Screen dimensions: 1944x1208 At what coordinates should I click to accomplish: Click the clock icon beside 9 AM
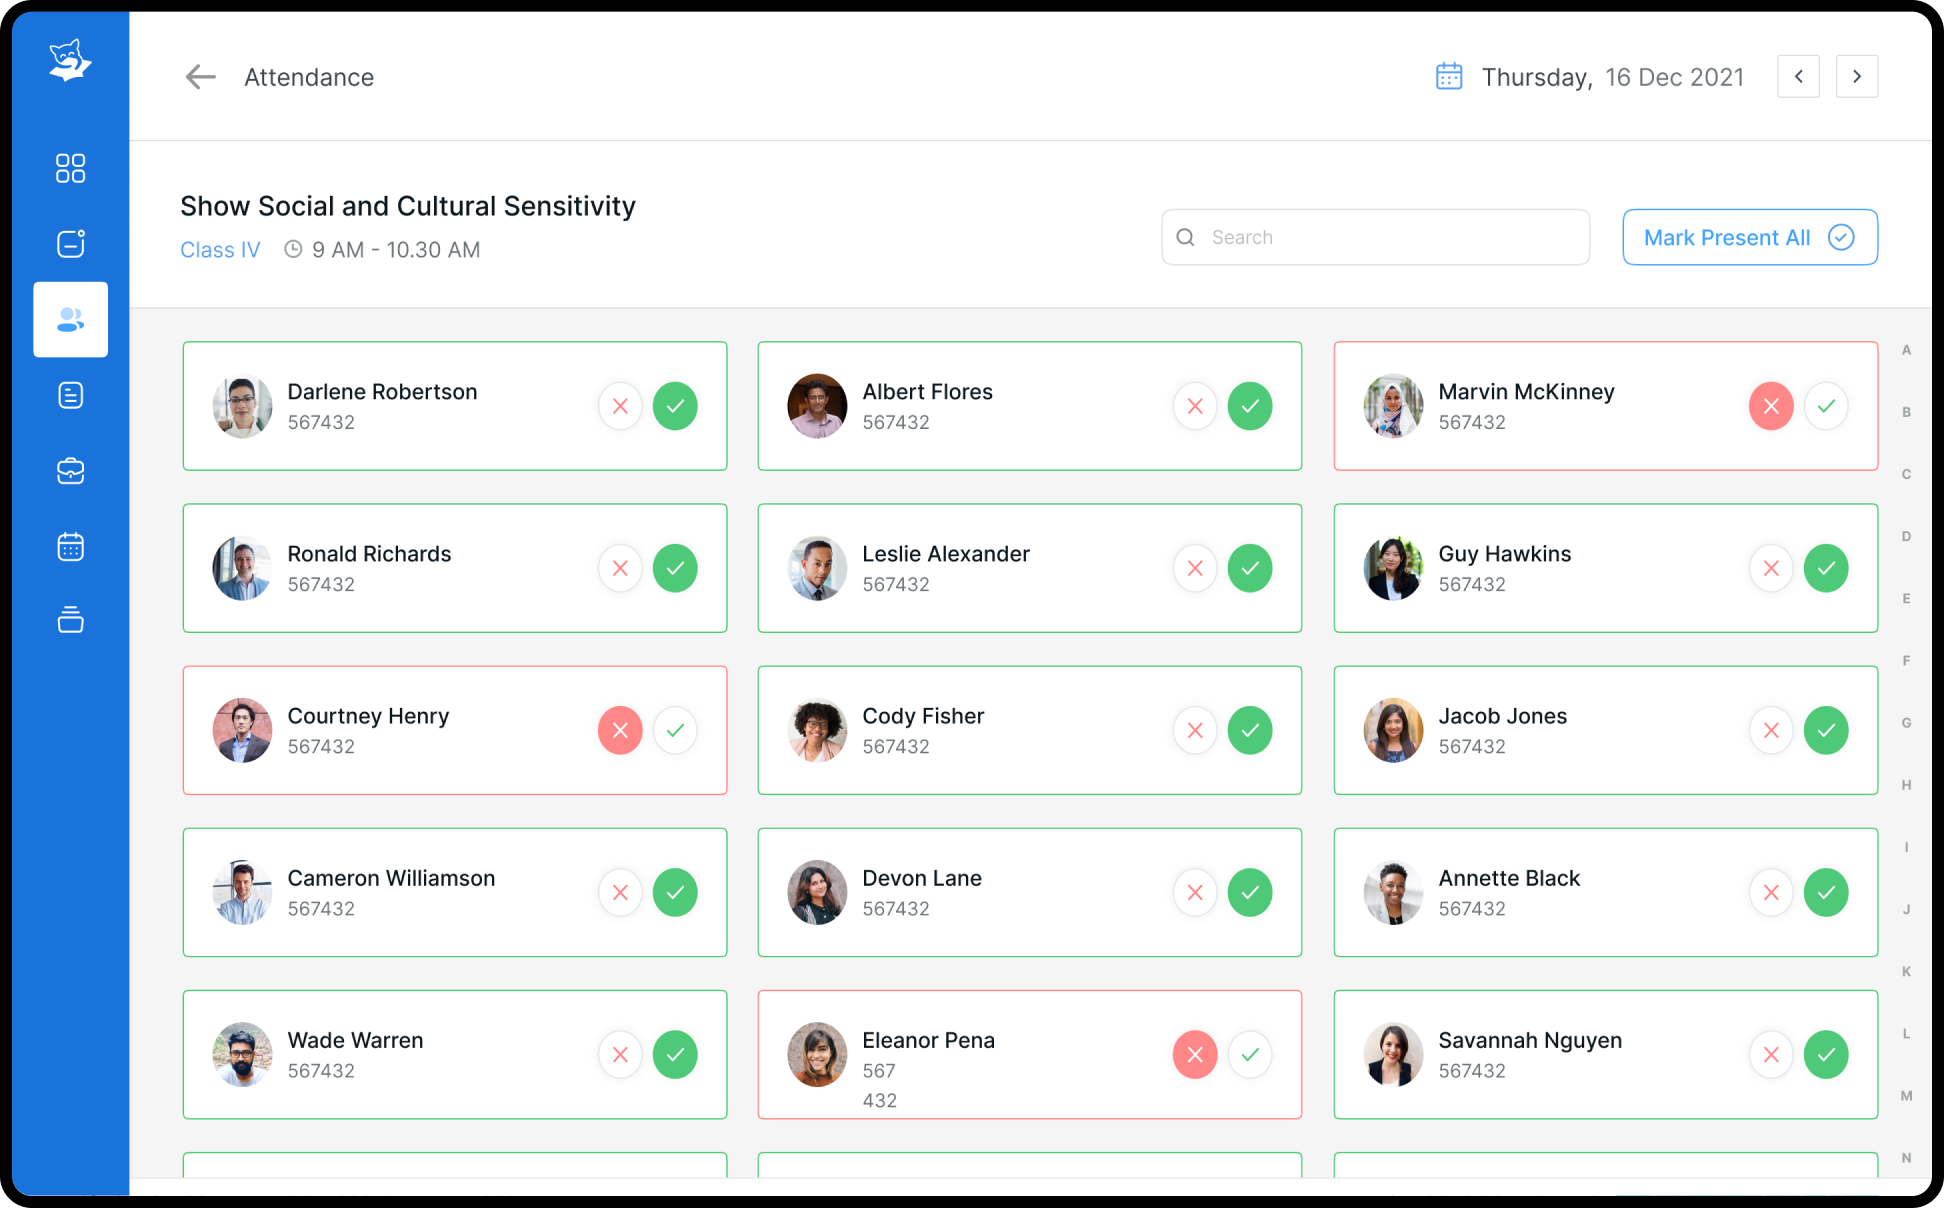tap(293, 249)
